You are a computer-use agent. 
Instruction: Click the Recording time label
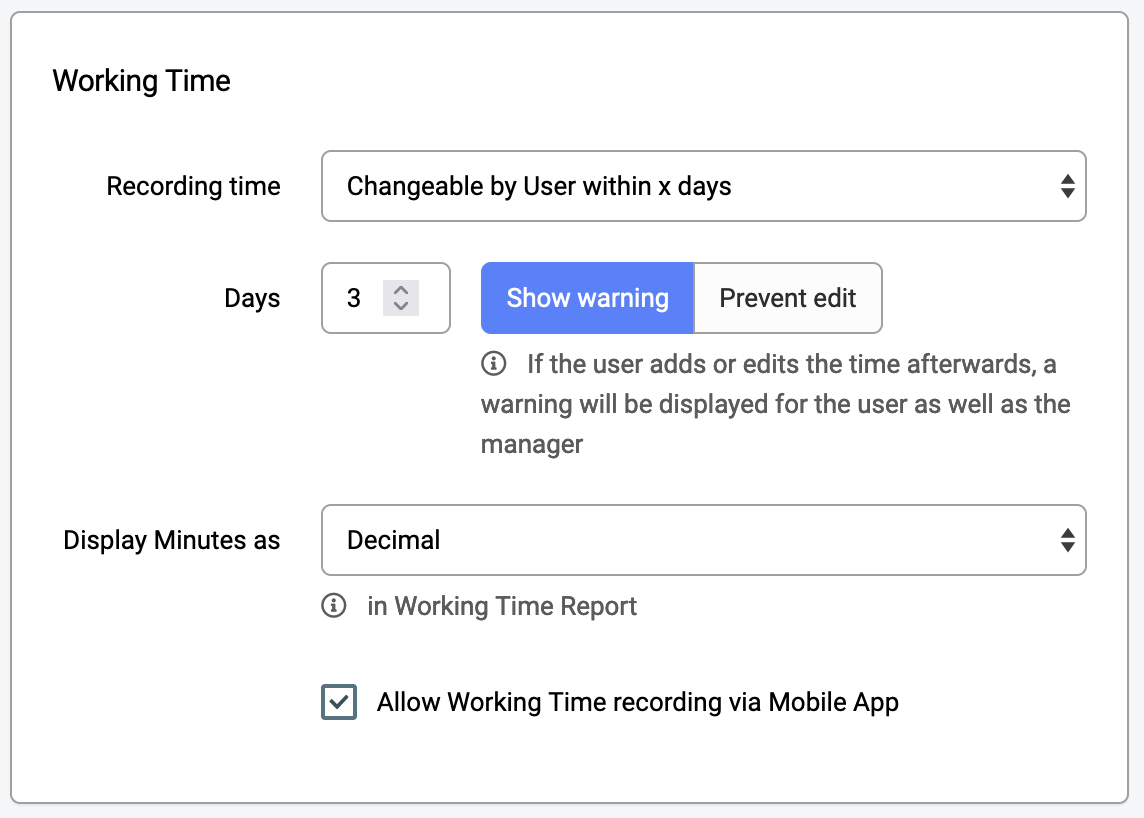pyautogui.click(x=193, y=186)
